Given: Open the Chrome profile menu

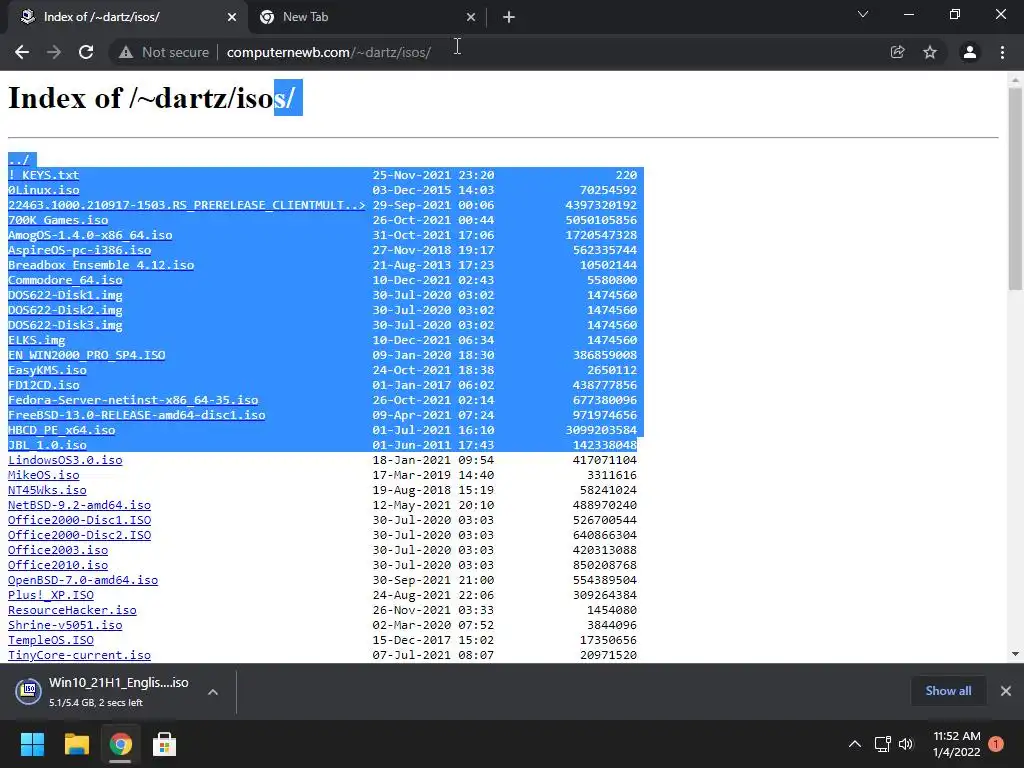Looking at the screenshot, I should point(970,52).
